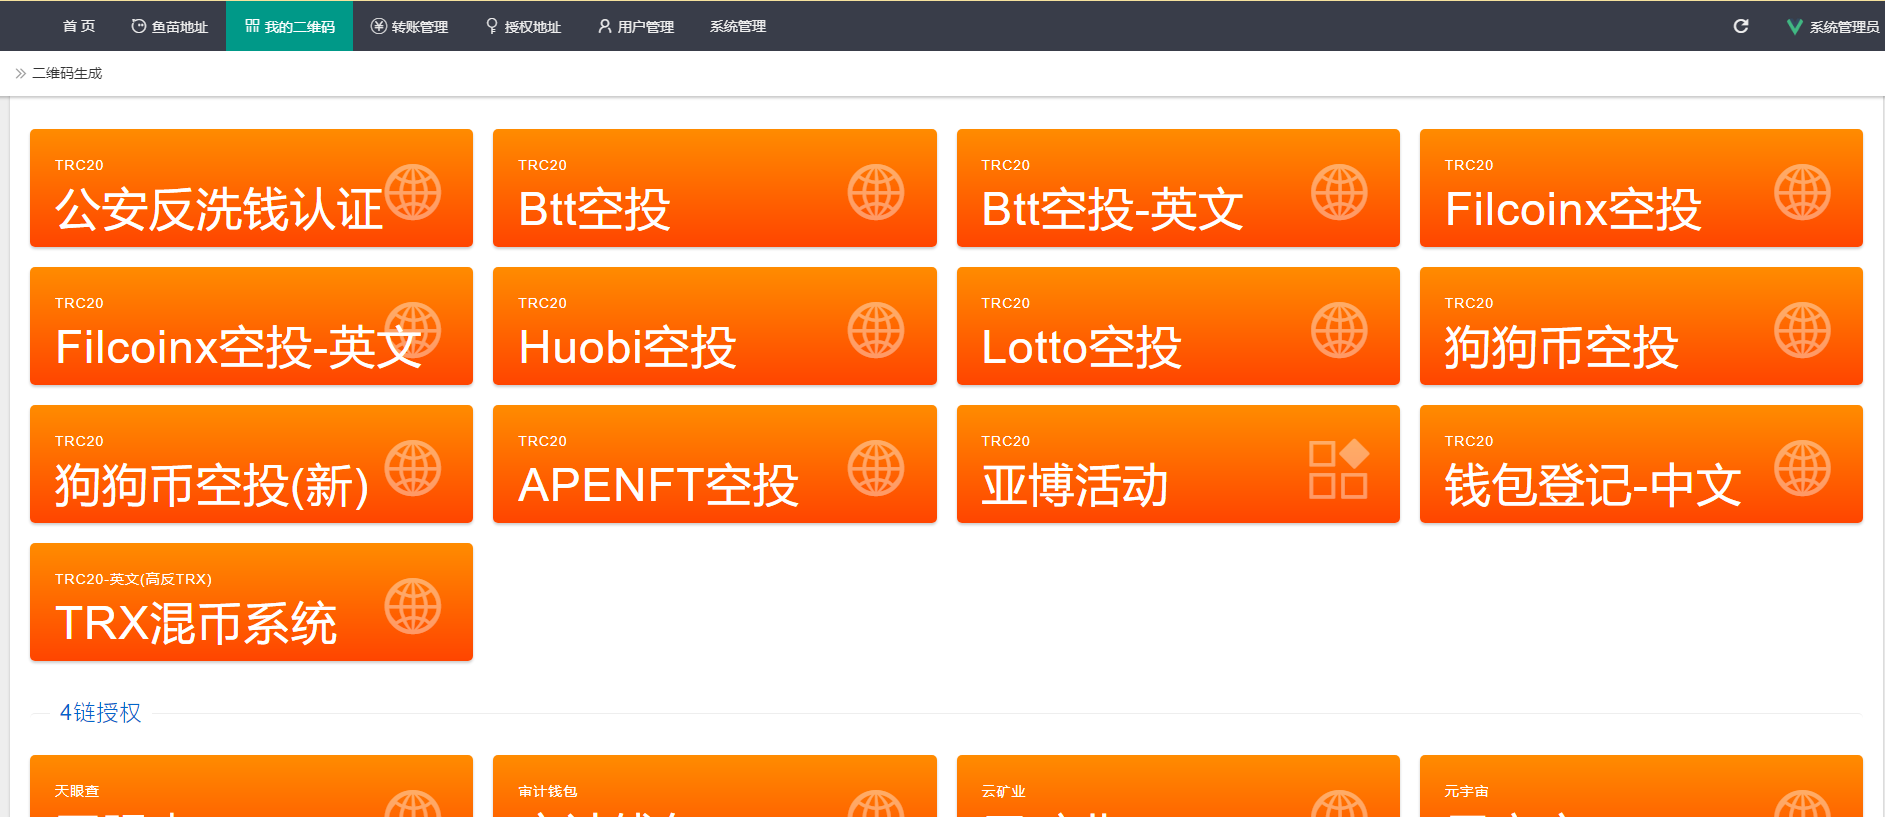
Task: Click the grid icon on 亚博活动 card
Action: 1338,468
